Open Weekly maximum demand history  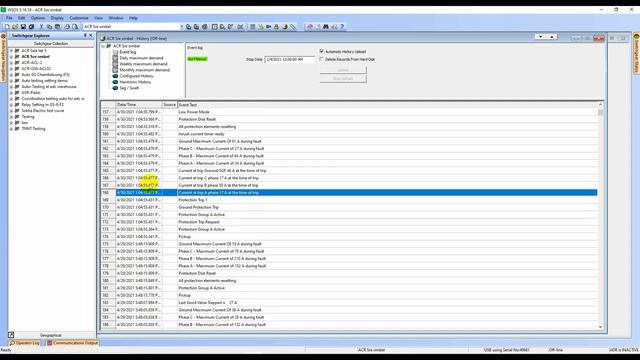click(143, 64)
